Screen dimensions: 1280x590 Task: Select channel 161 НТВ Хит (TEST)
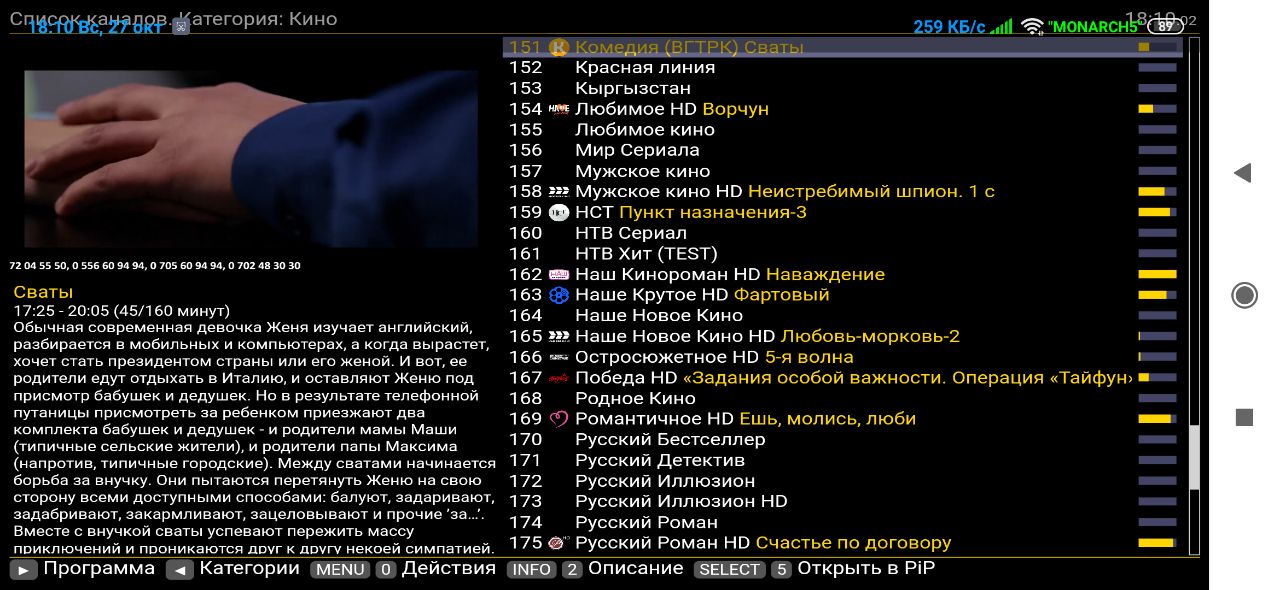point(842,254)
